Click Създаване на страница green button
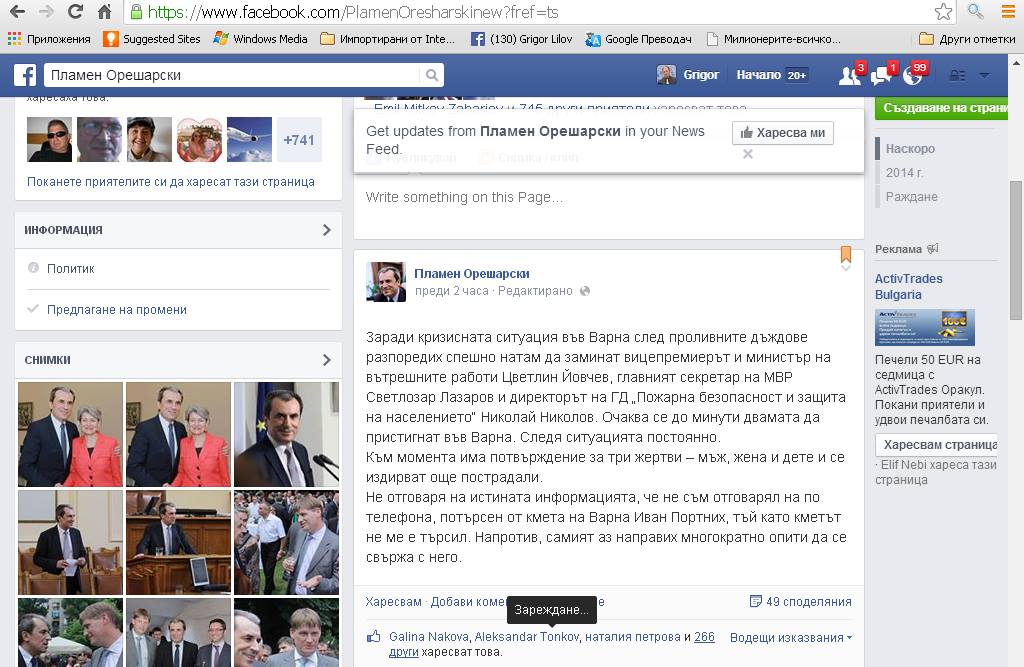The image size is (1024, 667). (942, 108)
